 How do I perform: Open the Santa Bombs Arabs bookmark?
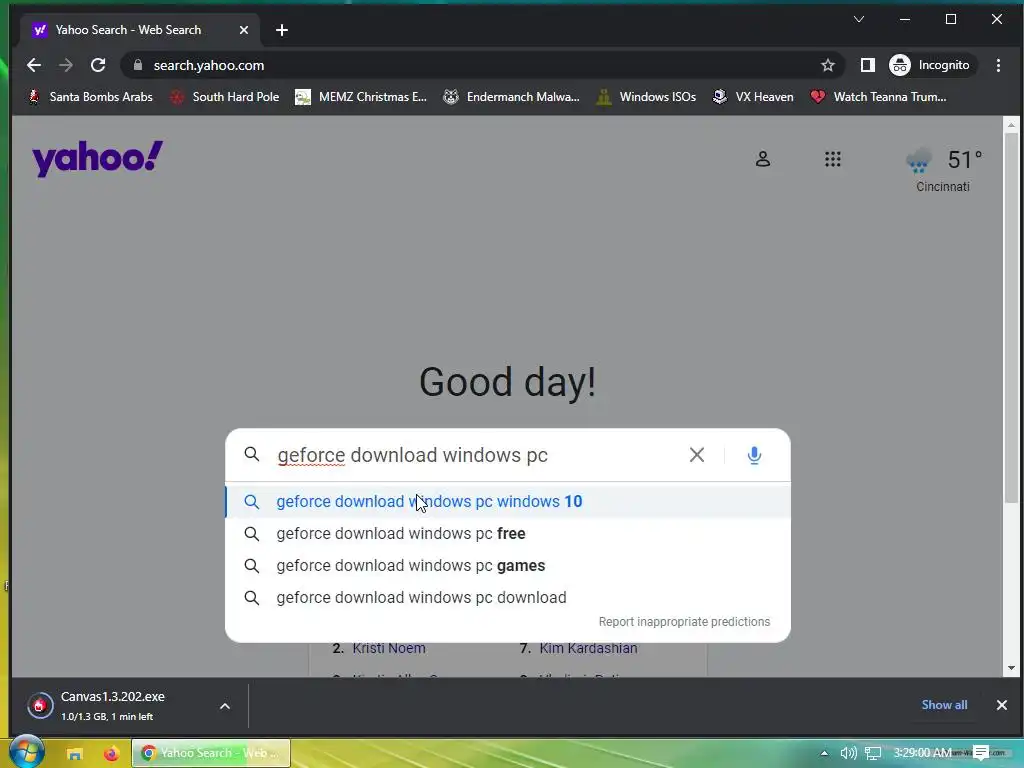90,97
